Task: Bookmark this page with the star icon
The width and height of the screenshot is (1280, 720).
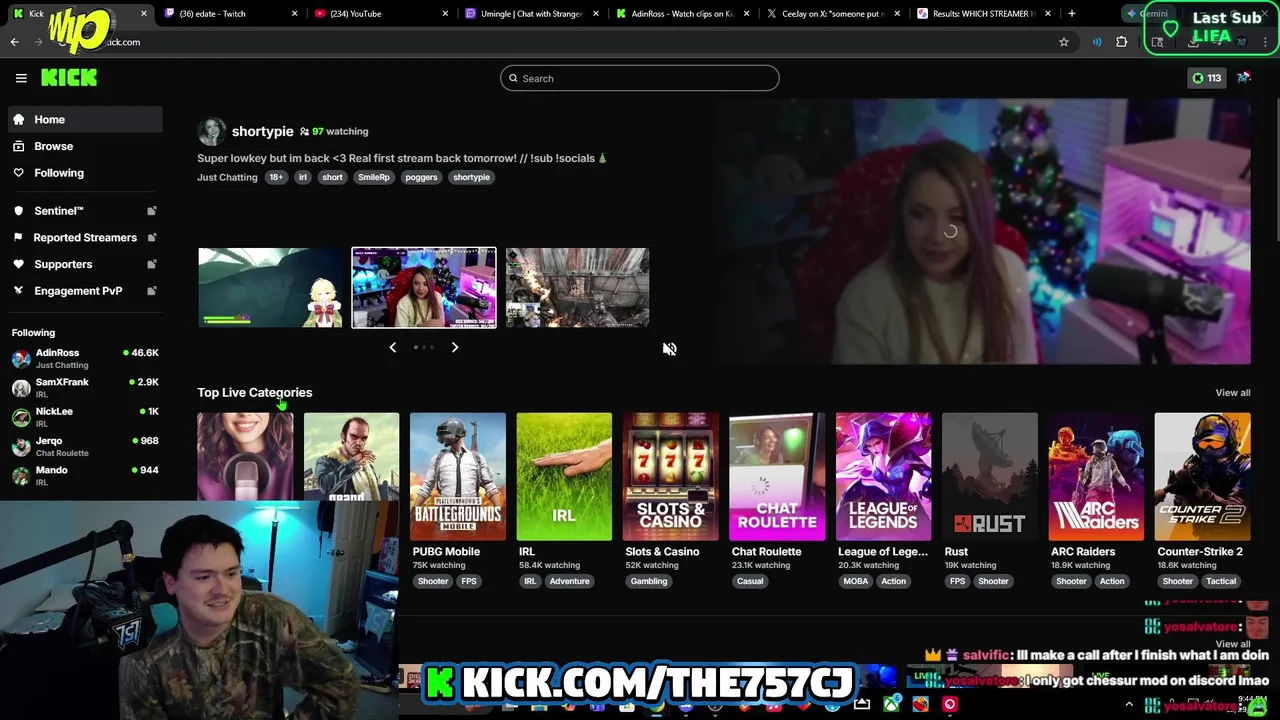Action: click(1064, 42)
